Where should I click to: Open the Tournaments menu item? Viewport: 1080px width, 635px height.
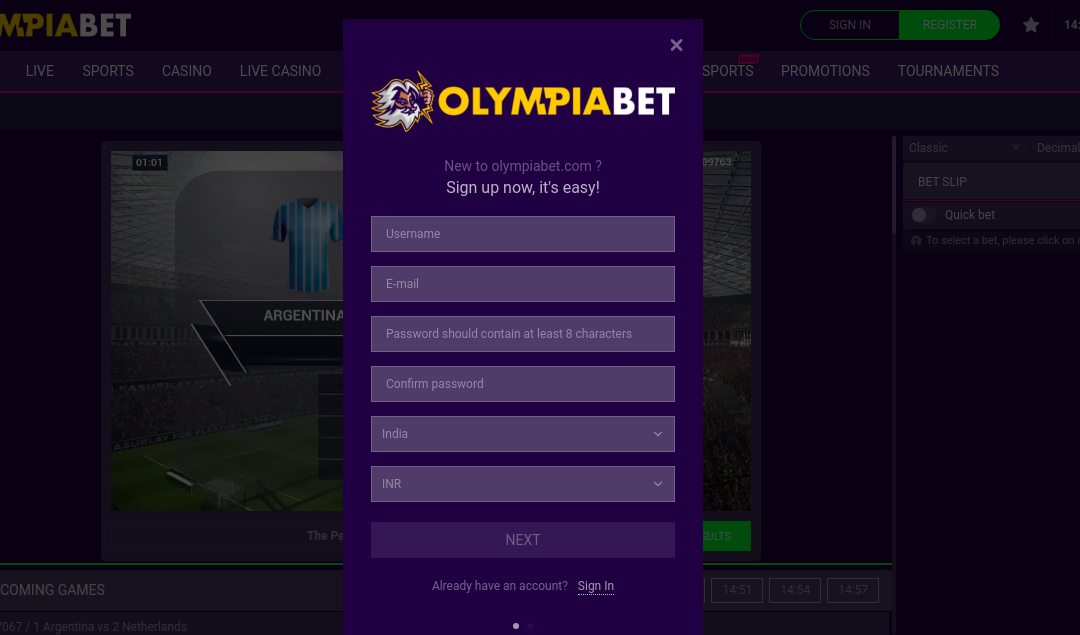[x=948, y=71]
